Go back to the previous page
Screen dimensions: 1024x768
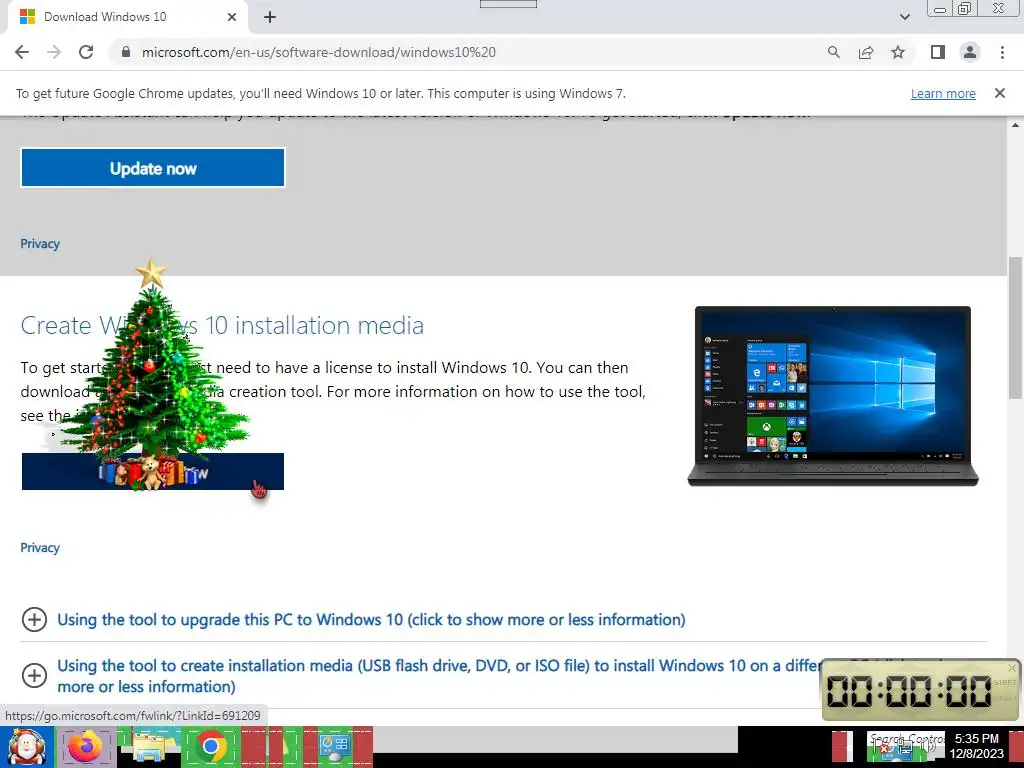22,52
